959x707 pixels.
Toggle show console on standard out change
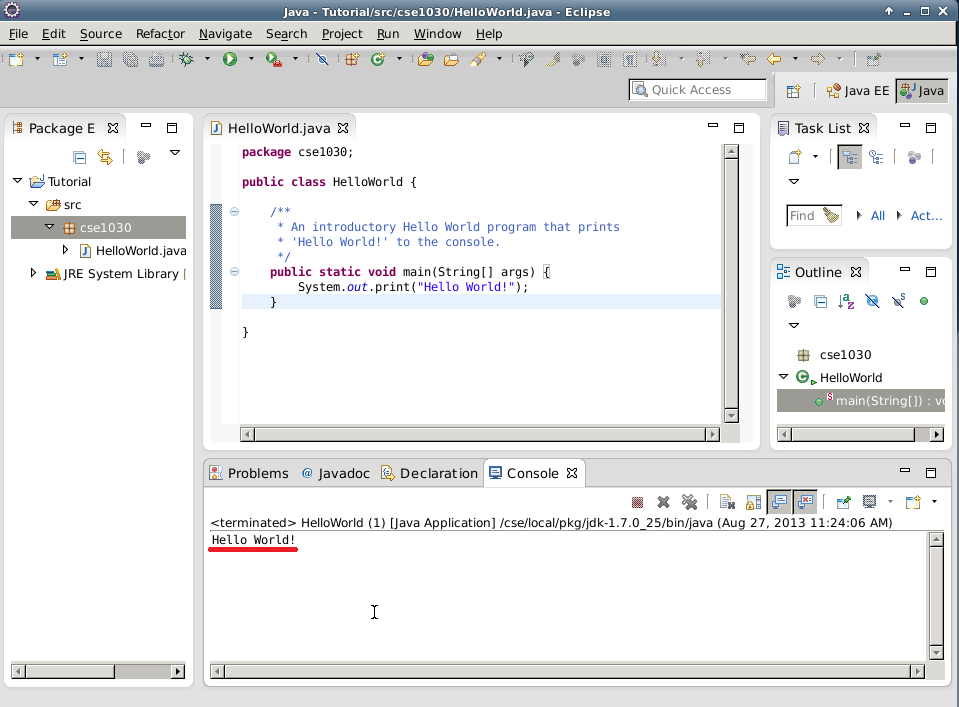779,502
